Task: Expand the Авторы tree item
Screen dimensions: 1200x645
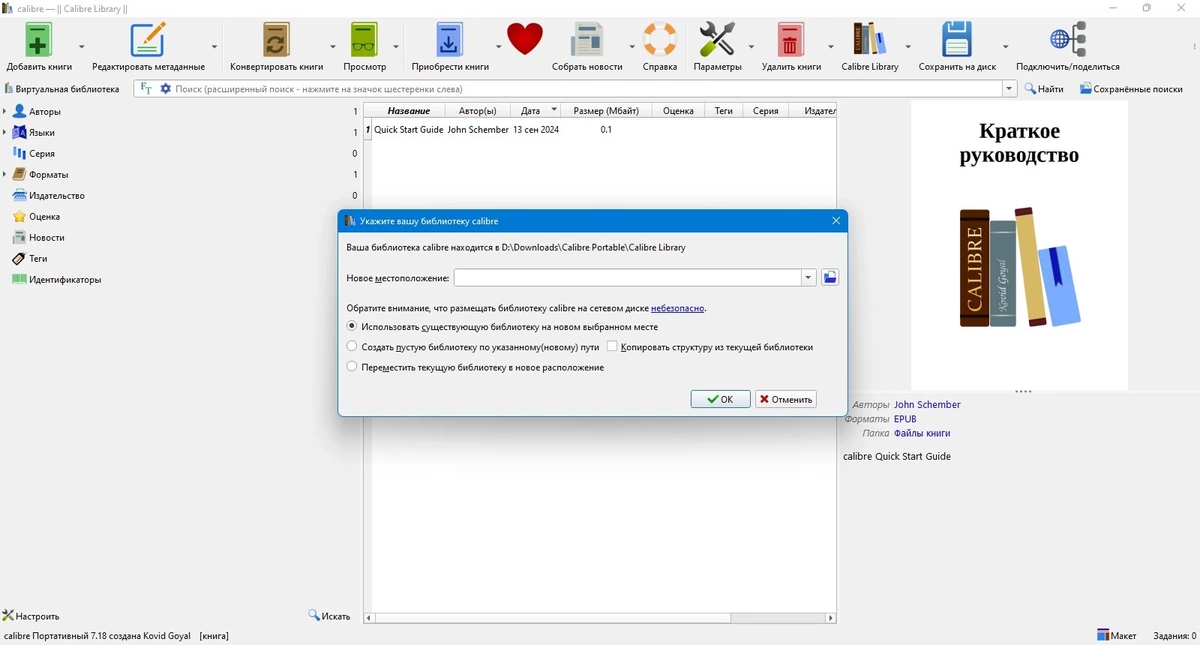Action: [x=5, y=112]
